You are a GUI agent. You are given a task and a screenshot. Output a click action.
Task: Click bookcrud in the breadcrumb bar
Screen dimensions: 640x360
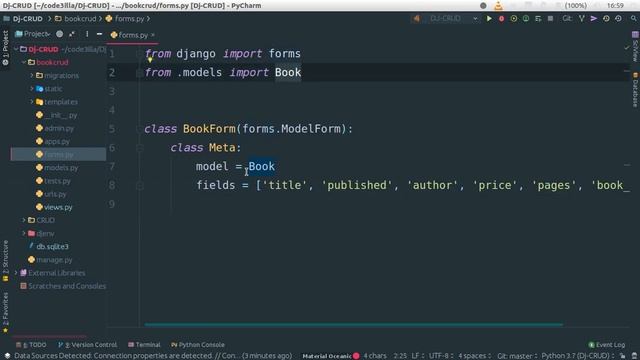coord(76,19)
